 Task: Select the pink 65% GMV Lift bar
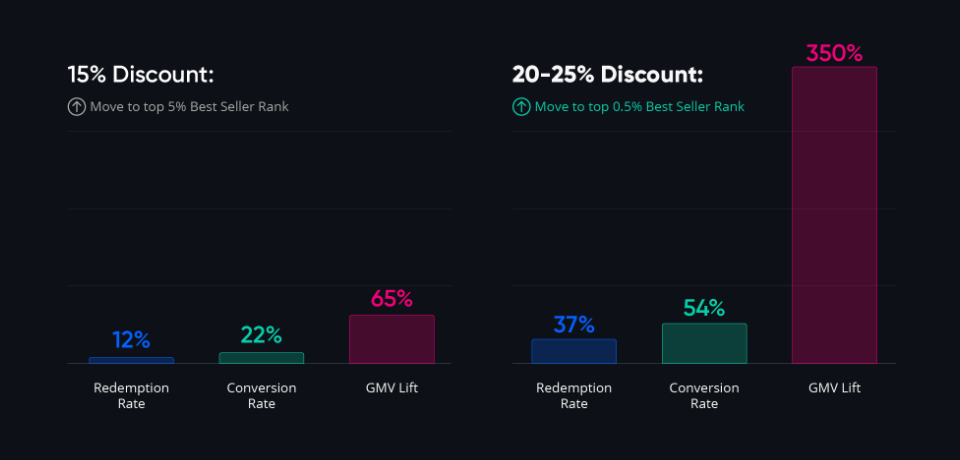pos(391,339)
